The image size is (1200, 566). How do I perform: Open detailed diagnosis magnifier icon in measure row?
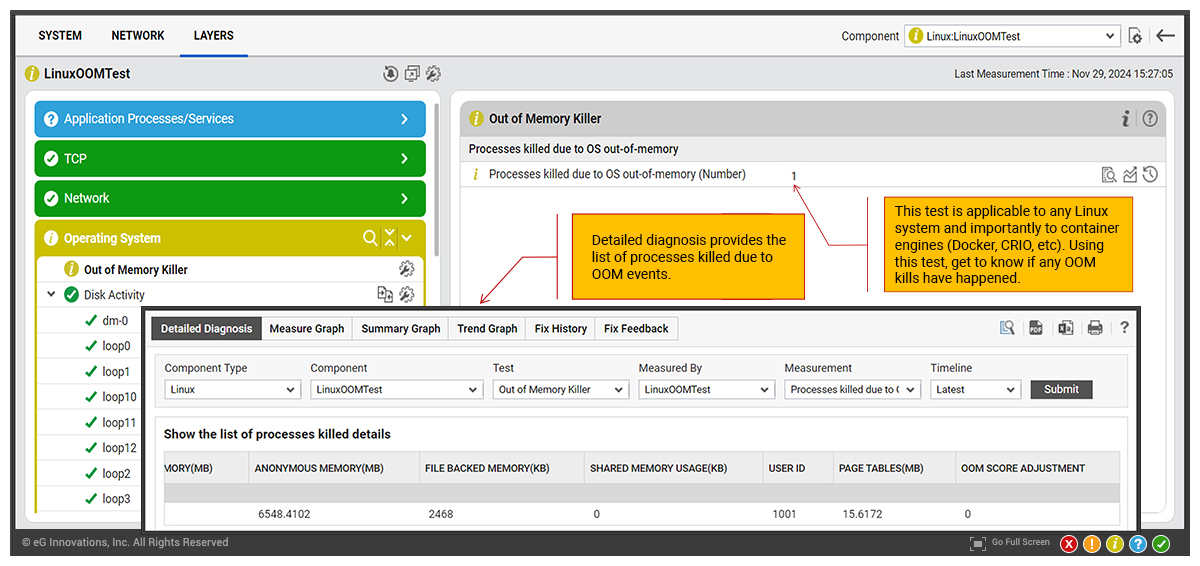click(x=1108, y=175)
